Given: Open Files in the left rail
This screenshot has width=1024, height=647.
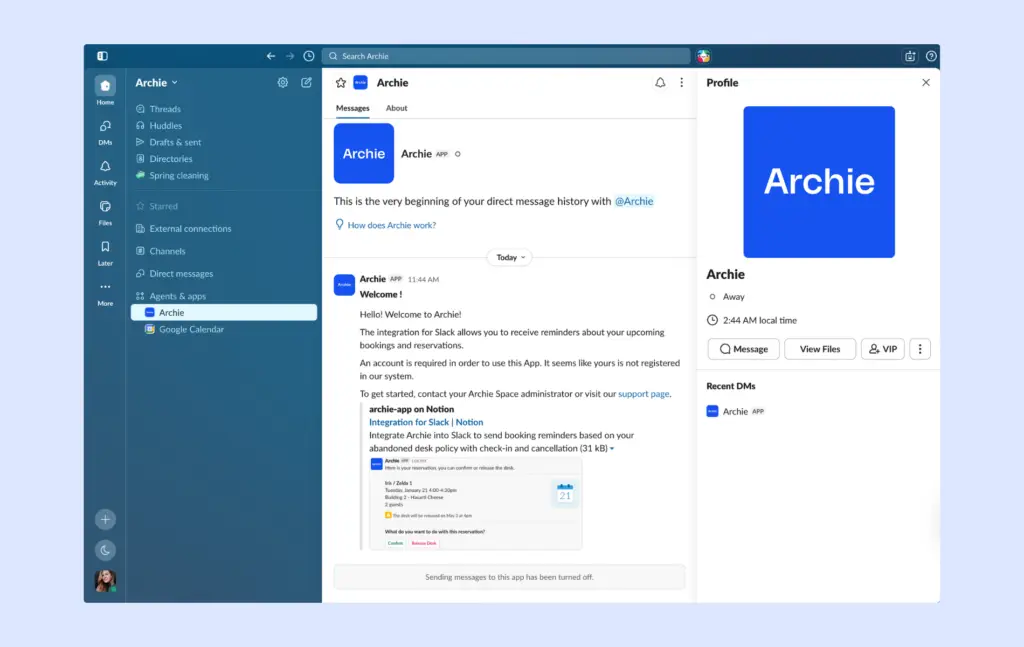Looking at the screenshot, I should [x=105, y=213].
